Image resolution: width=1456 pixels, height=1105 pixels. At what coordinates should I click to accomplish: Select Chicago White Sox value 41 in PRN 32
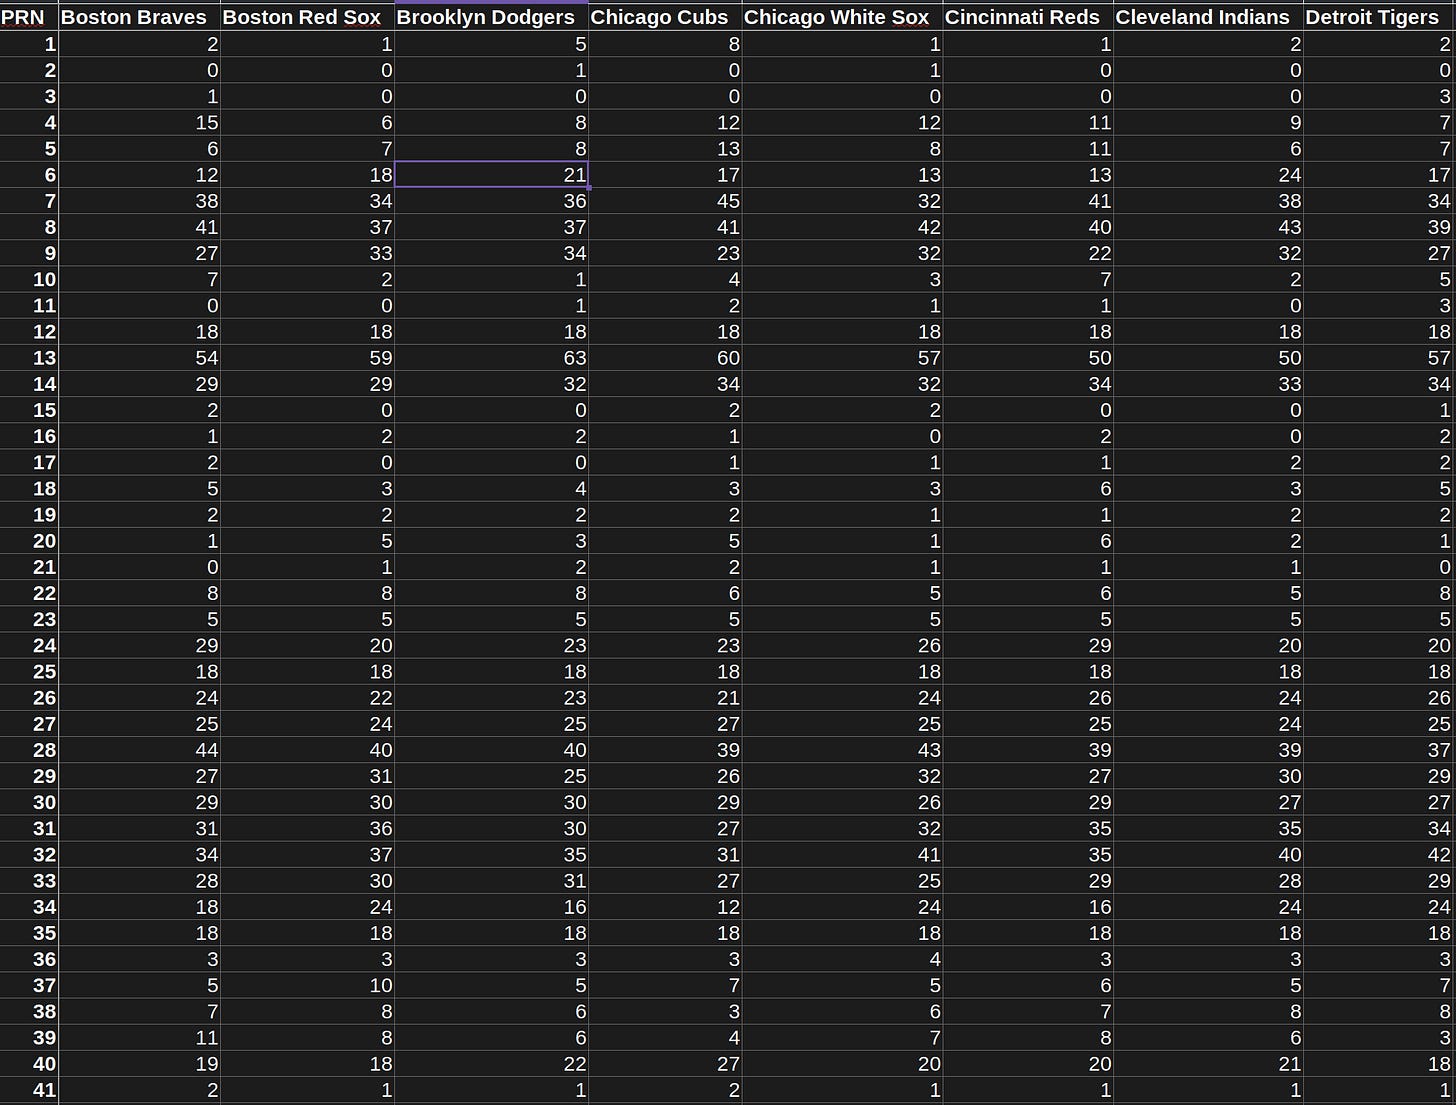click(843, 854)
